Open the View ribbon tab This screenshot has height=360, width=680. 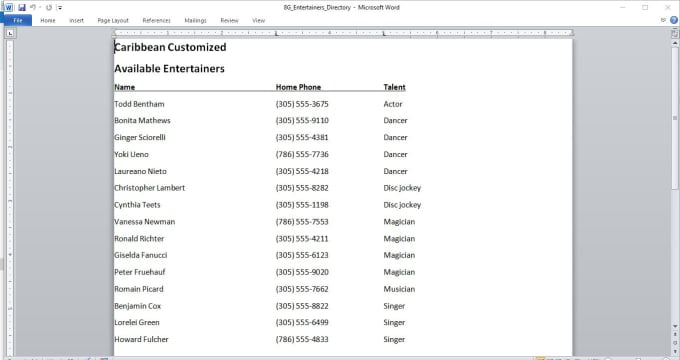click(258, 20)
